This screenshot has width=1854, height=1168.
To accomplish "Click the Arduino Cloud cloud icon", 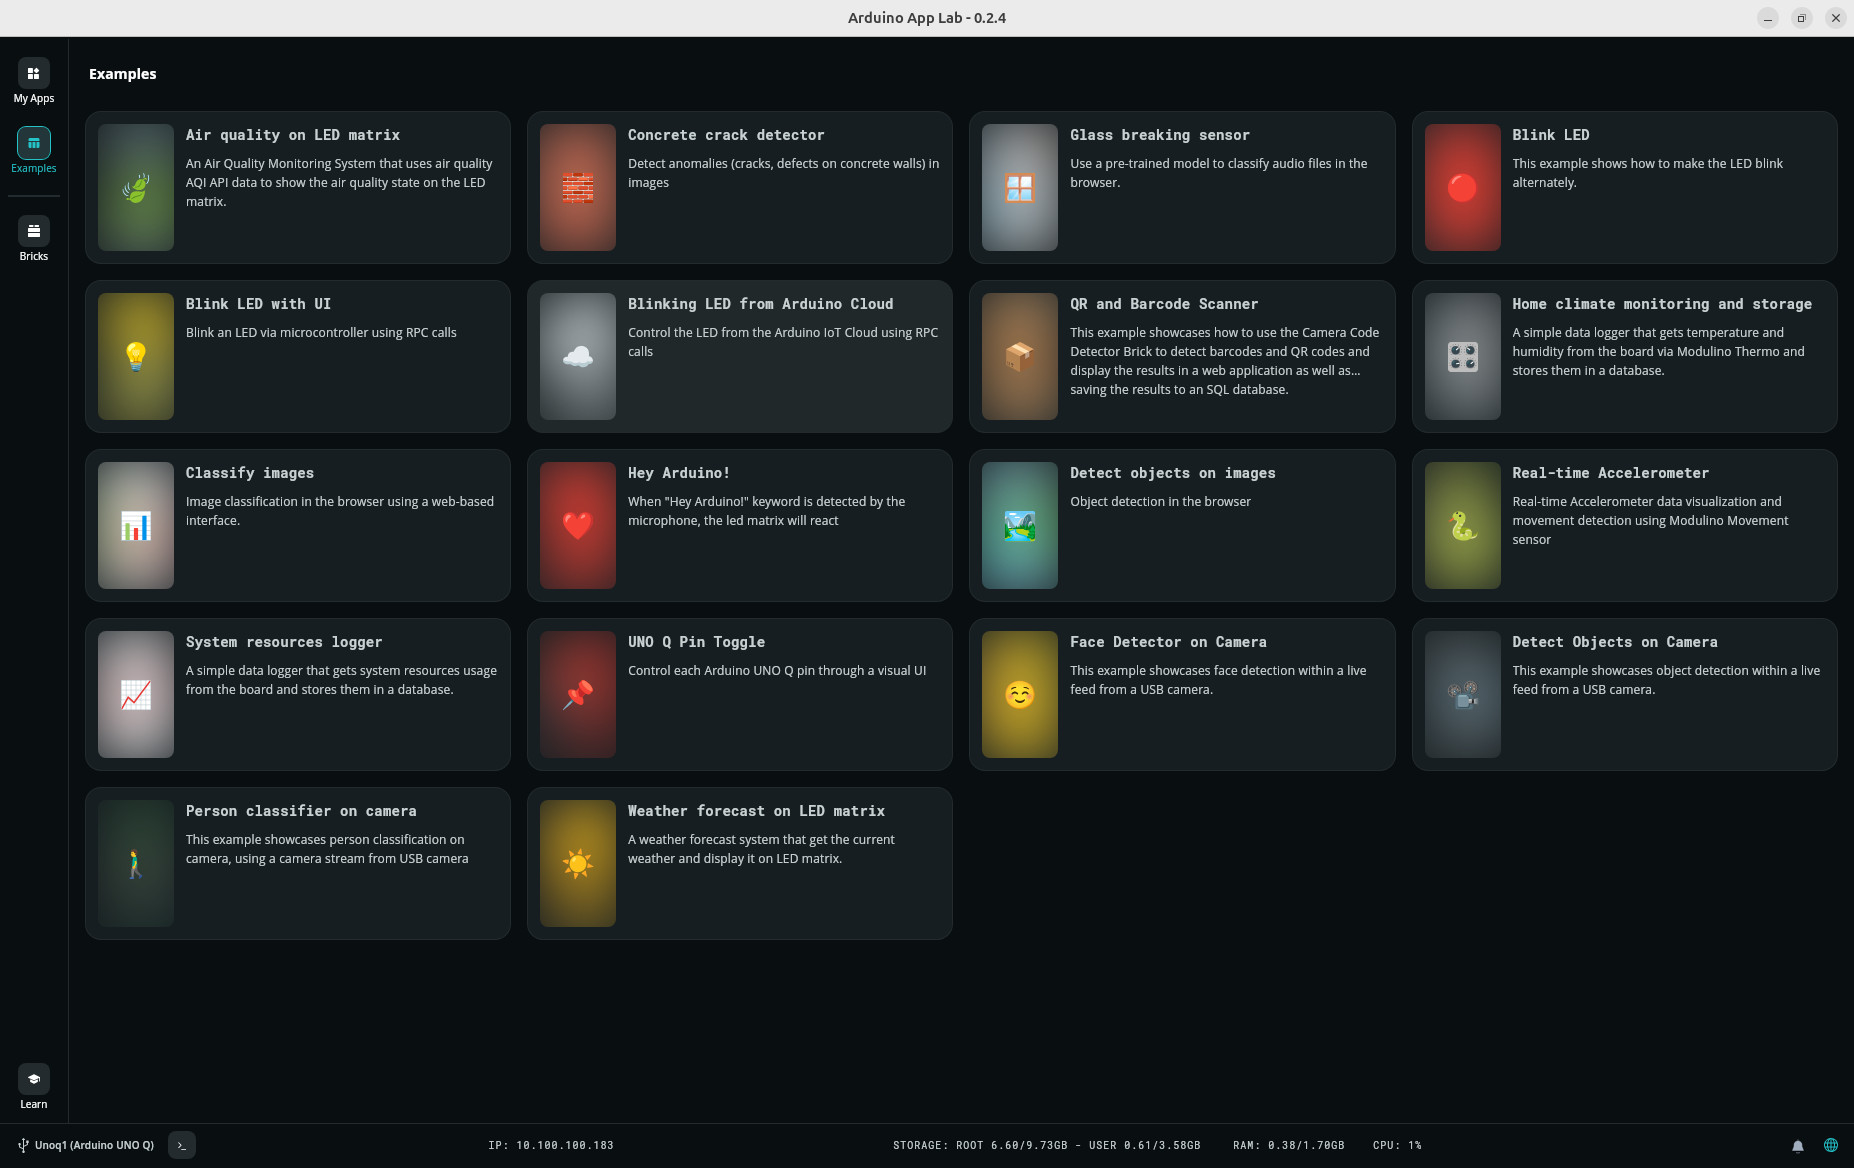I will pos(578,356).
